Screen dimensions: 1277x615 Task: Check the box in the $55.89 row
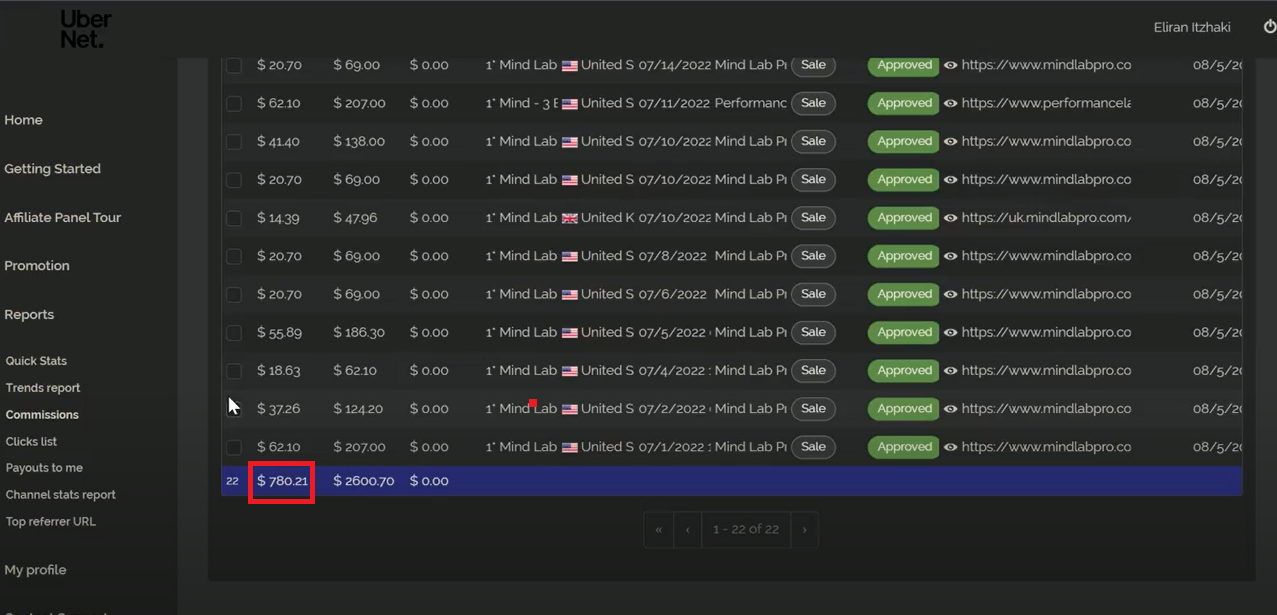click(234, 332)
